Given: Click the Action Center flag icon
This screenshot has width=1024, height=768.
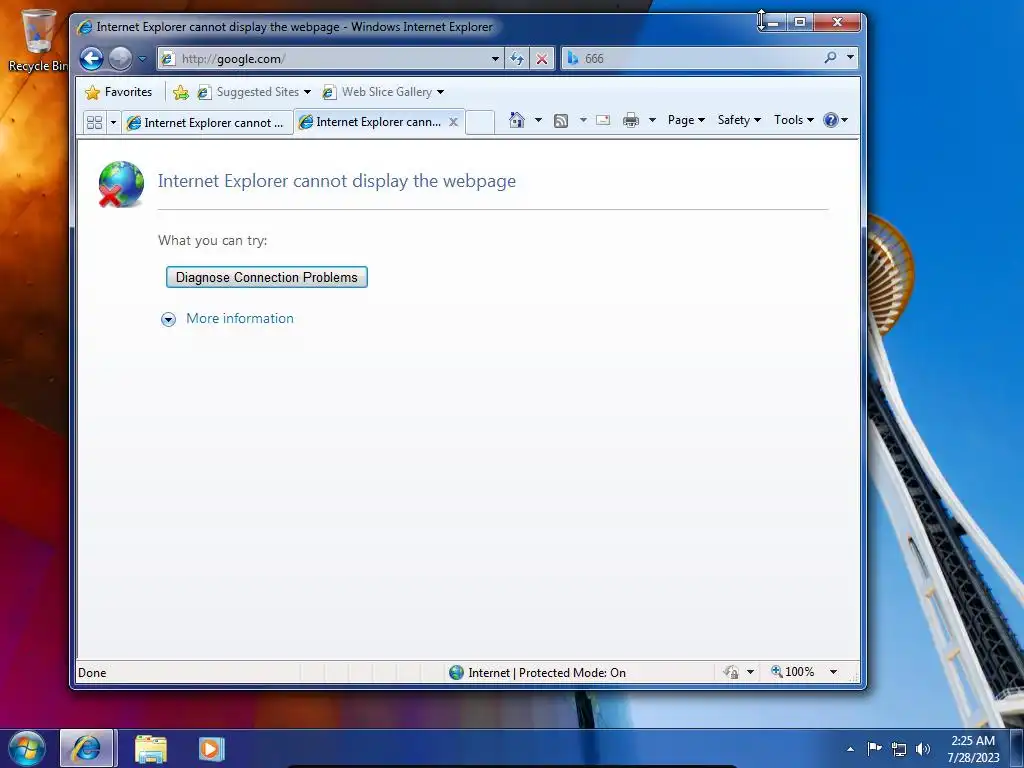Looking at the screenshot, I should coord(874,748).
